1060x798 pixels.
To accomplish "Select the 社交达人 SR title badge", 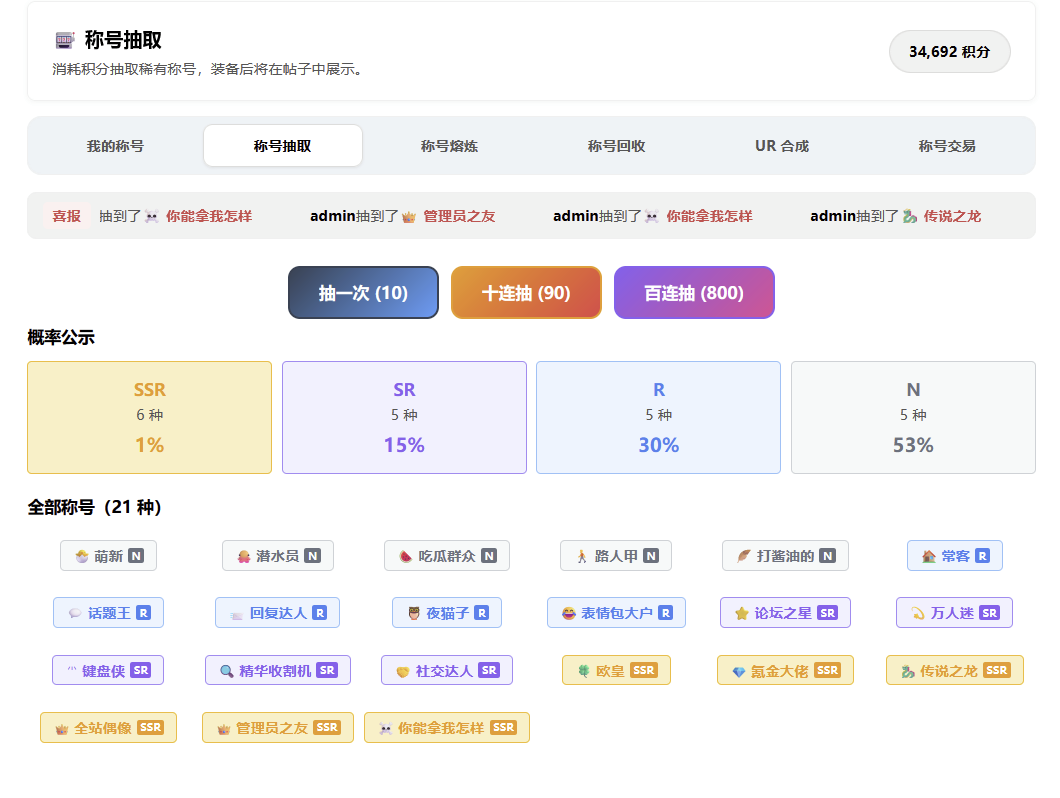I will coord(447,670).
